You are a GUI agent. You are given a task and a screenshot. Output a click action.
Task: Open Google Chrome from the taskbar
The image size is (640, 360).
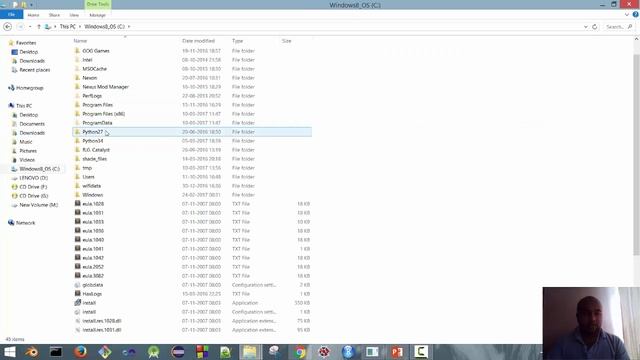click(299, 352)
